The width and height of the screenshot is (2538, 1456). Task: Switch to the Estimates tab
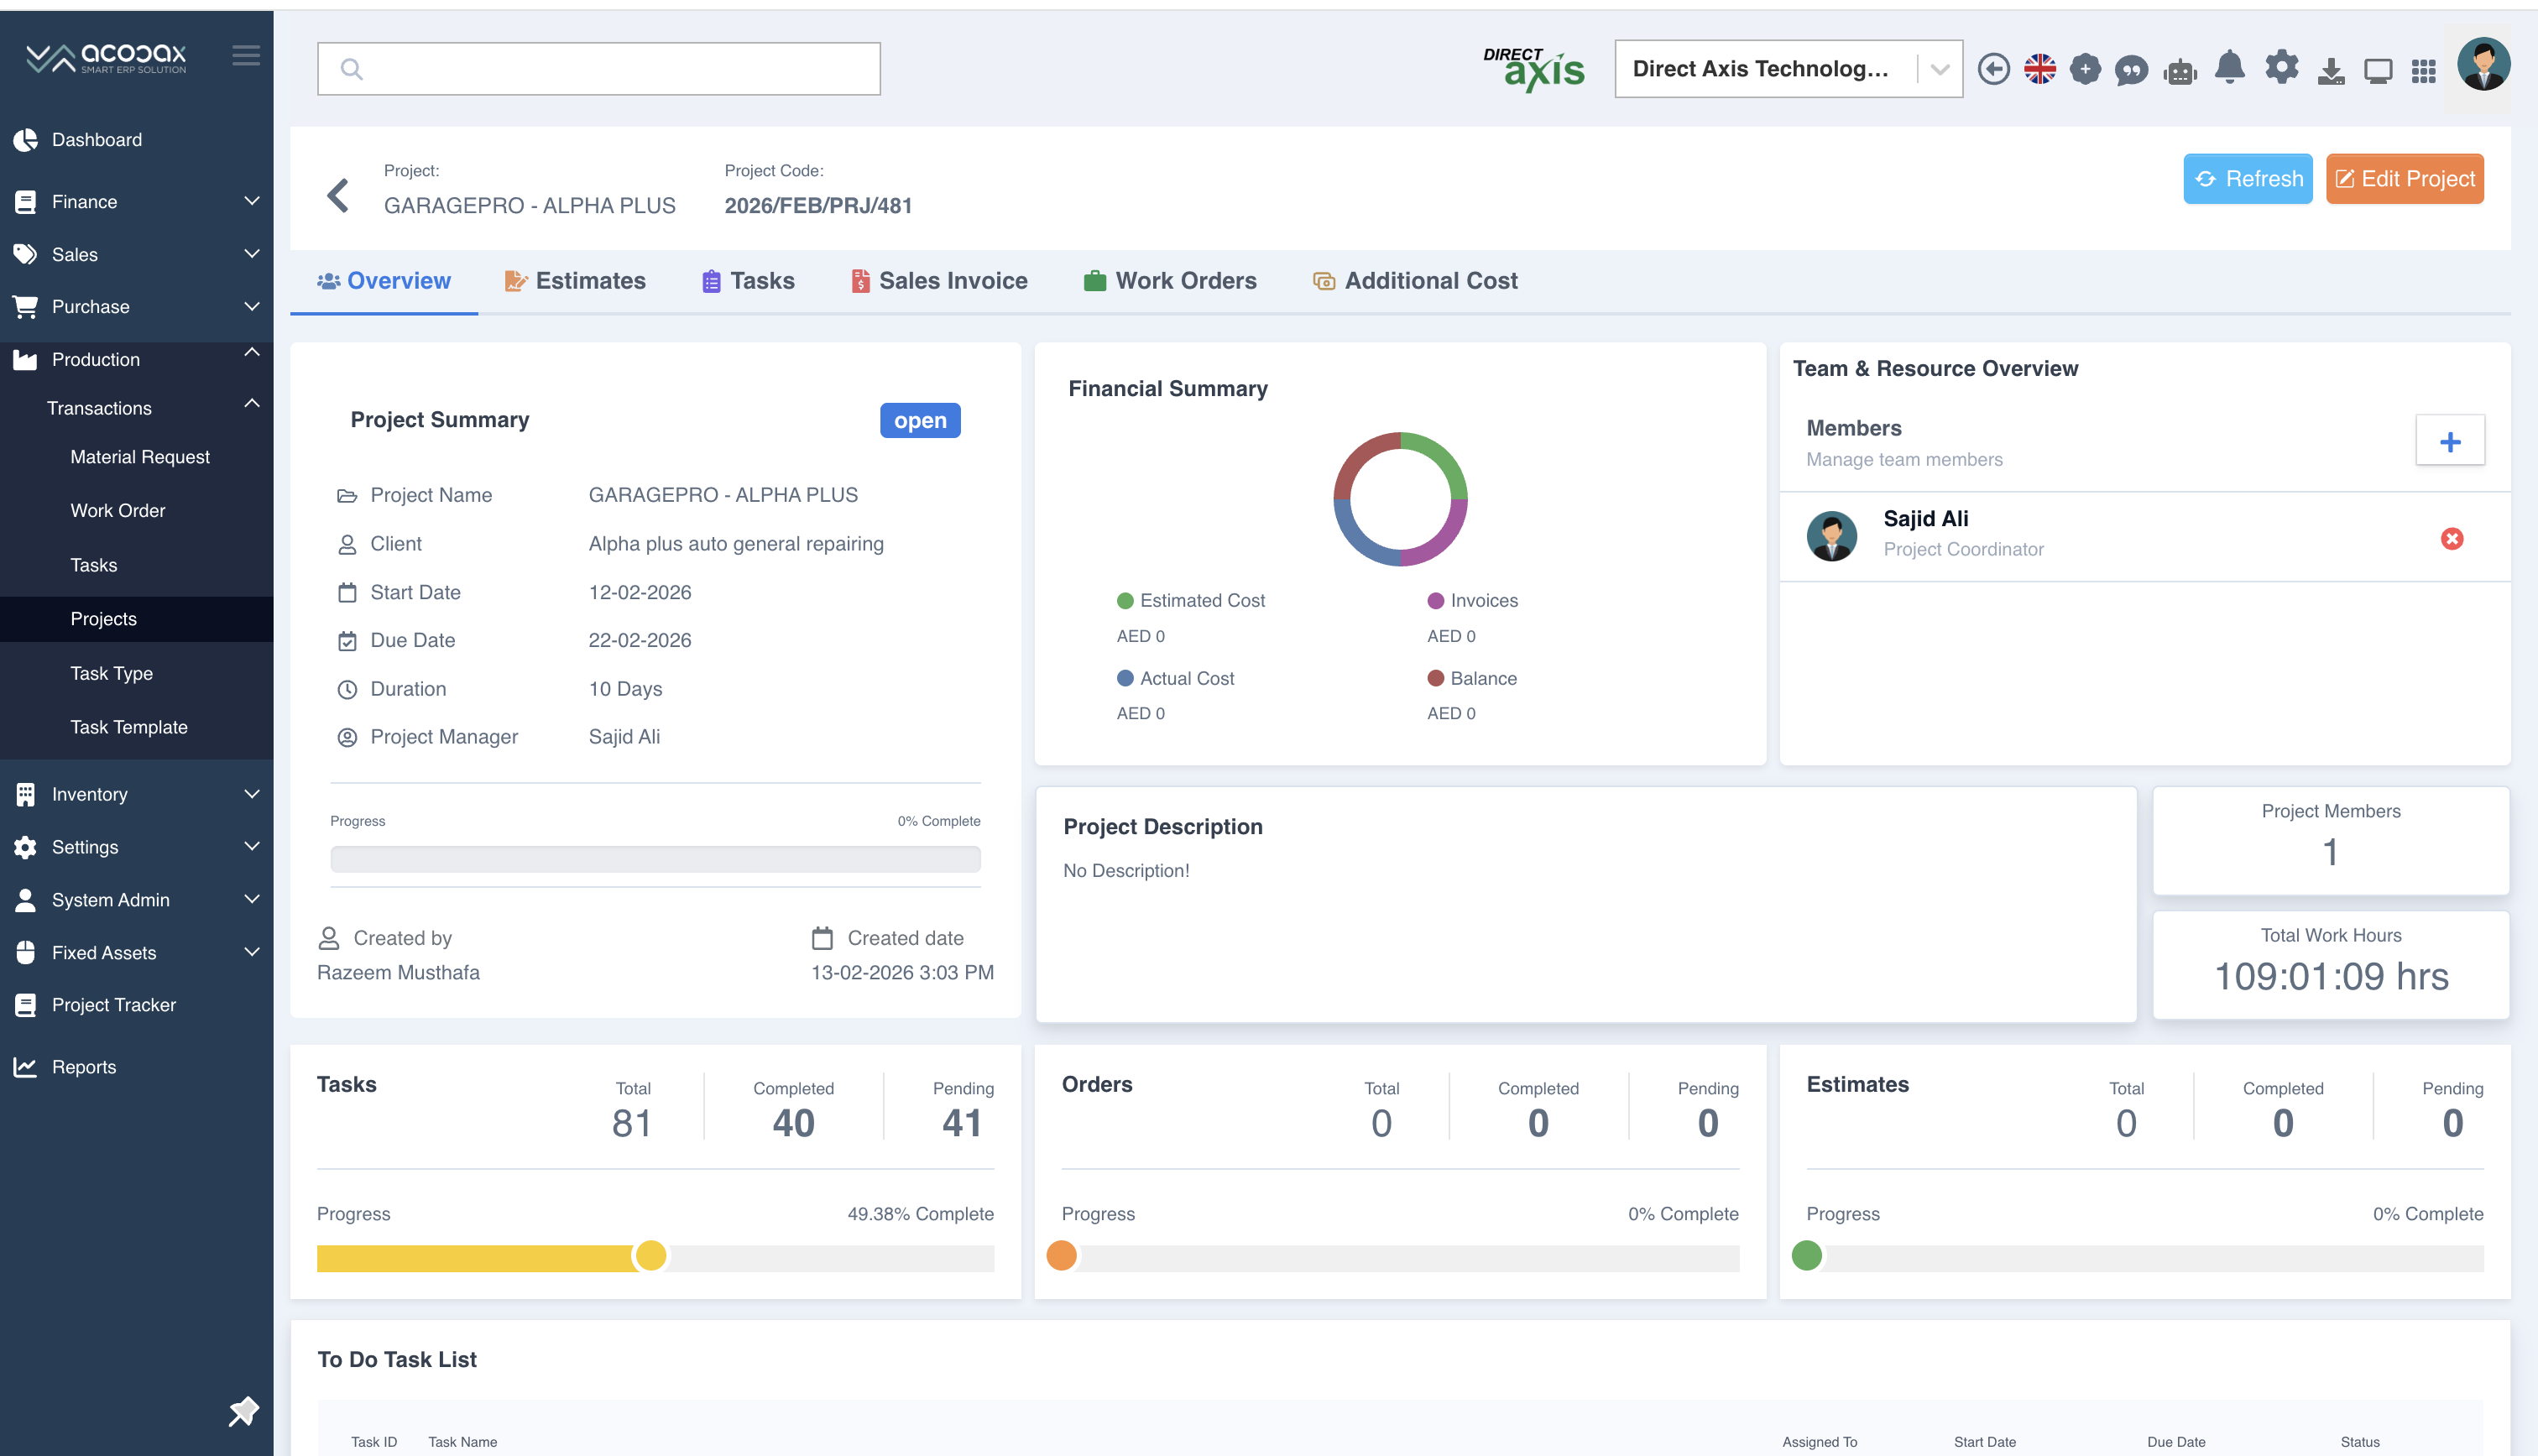[x=576, y=281]
